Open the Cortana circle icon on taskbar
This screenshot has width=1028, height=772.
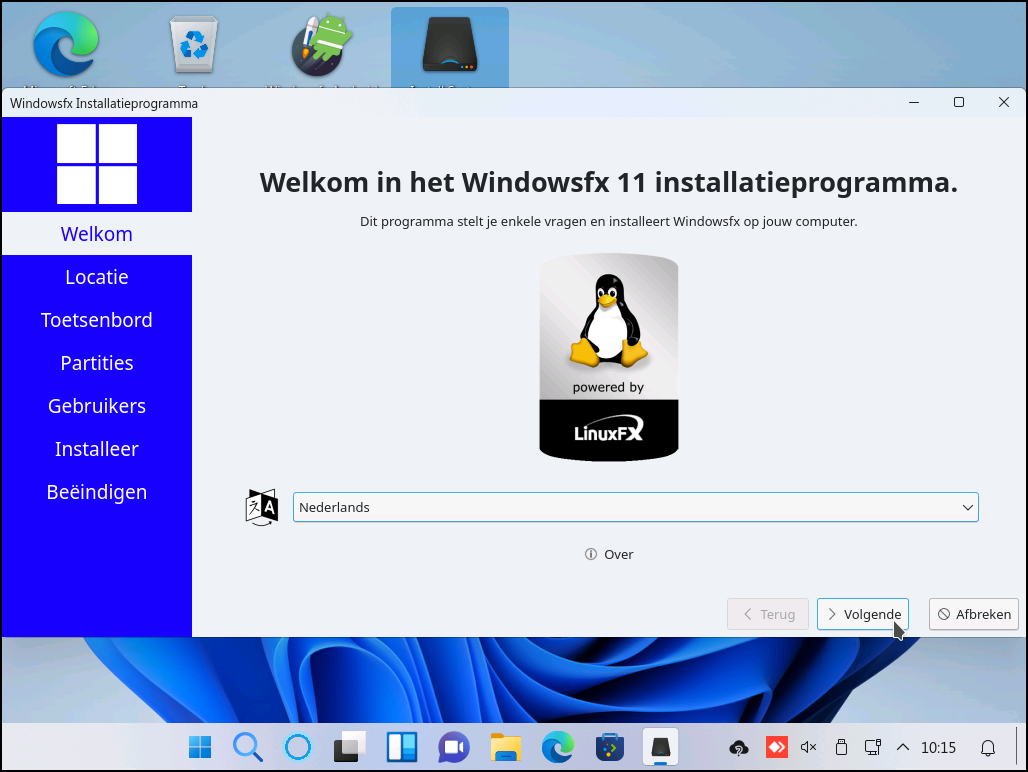coord(298,747)
